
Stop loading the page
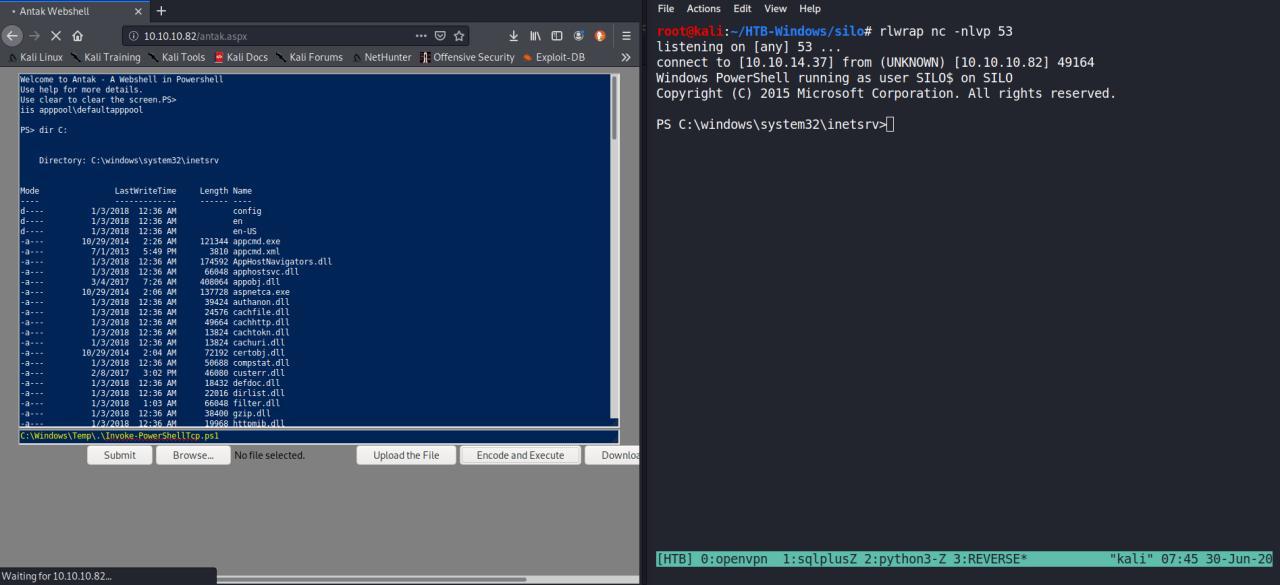point(56,35)
